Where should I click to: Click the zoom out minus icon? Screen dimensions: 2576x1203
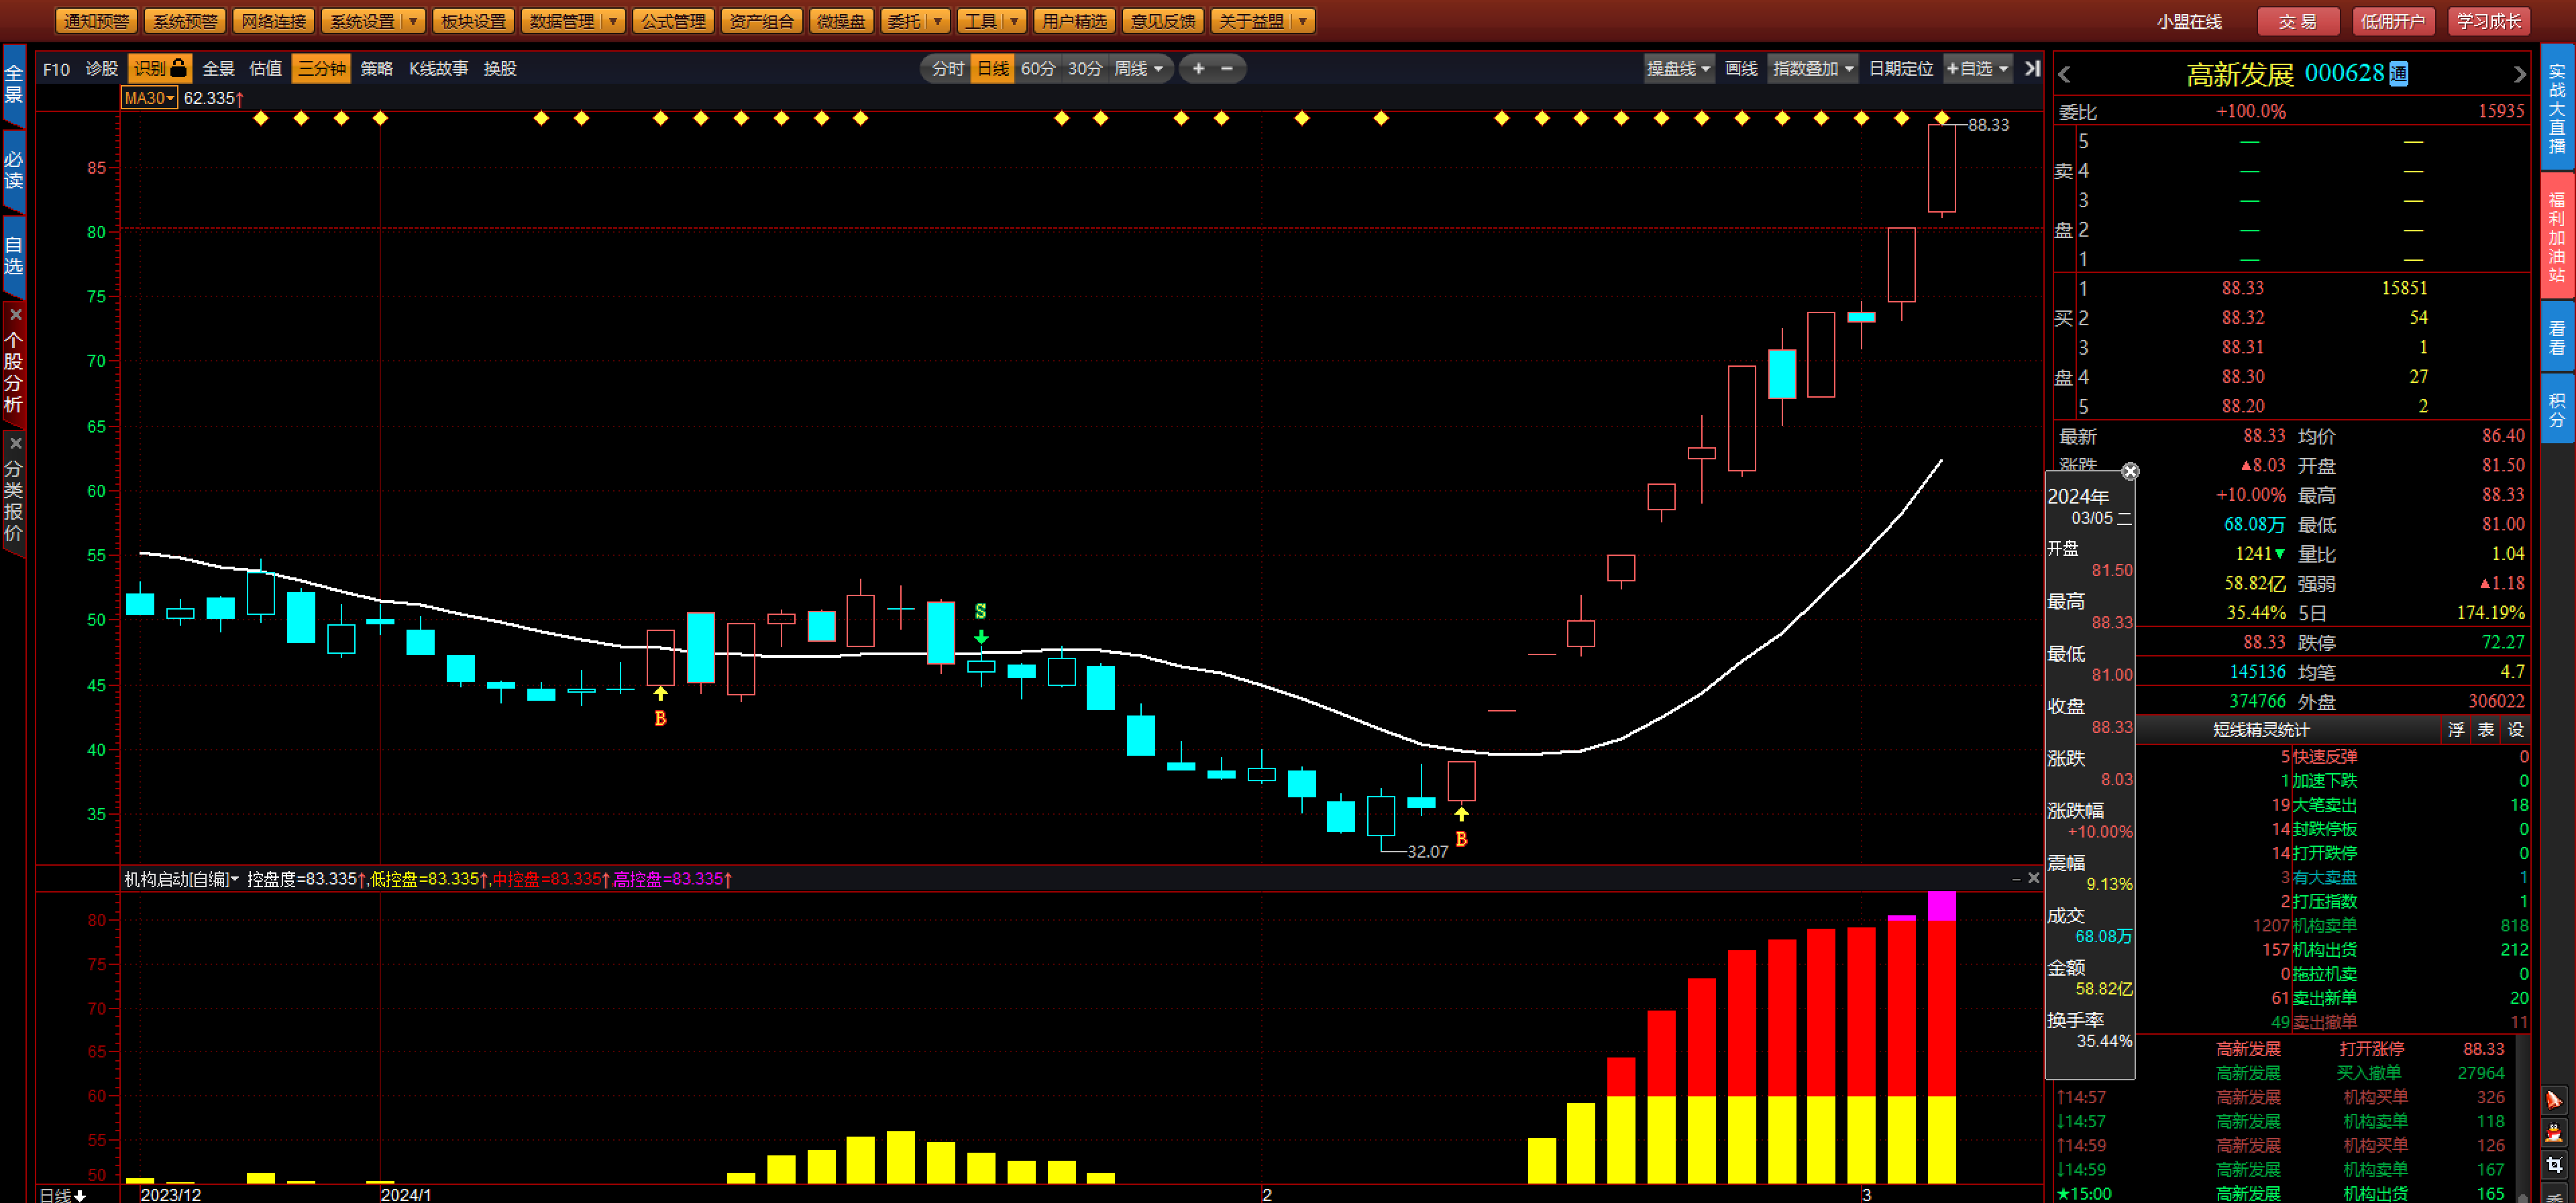pos(1227,69)
